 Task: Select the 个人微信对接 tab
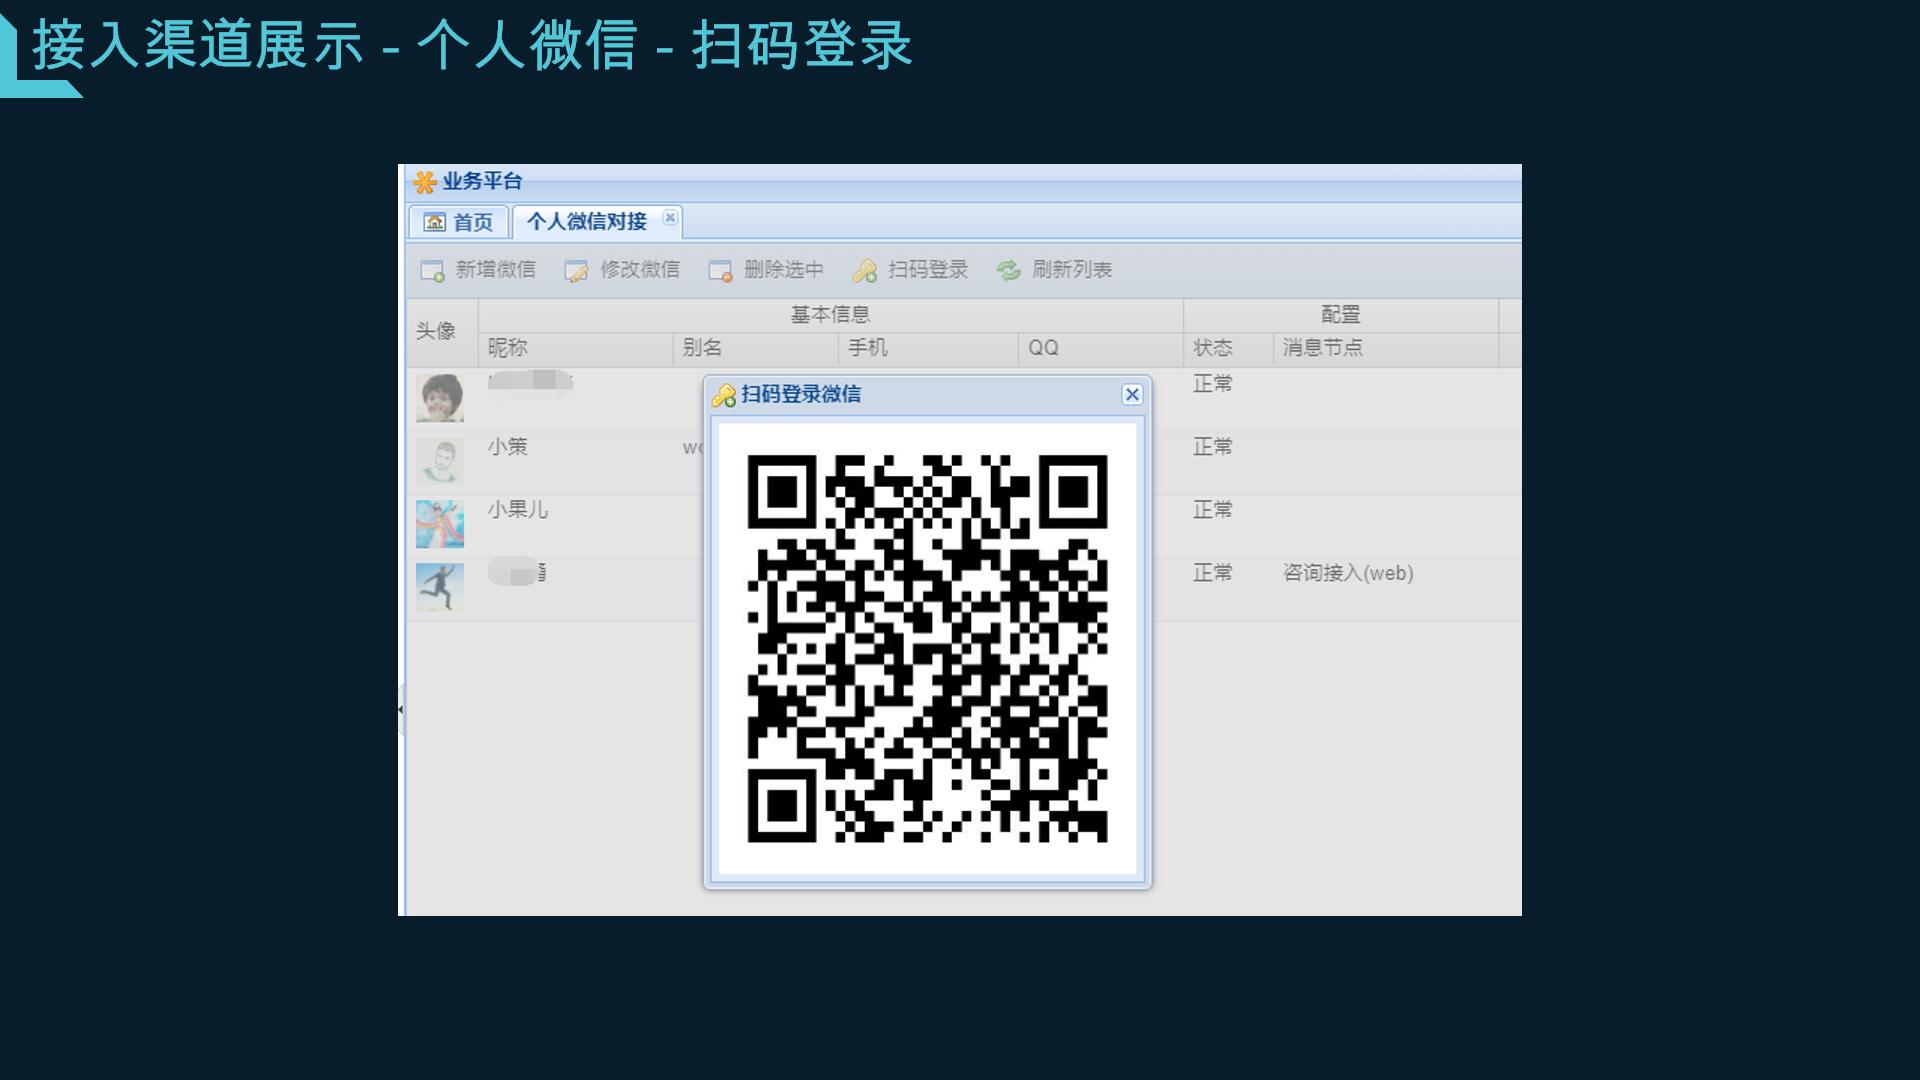598,222
